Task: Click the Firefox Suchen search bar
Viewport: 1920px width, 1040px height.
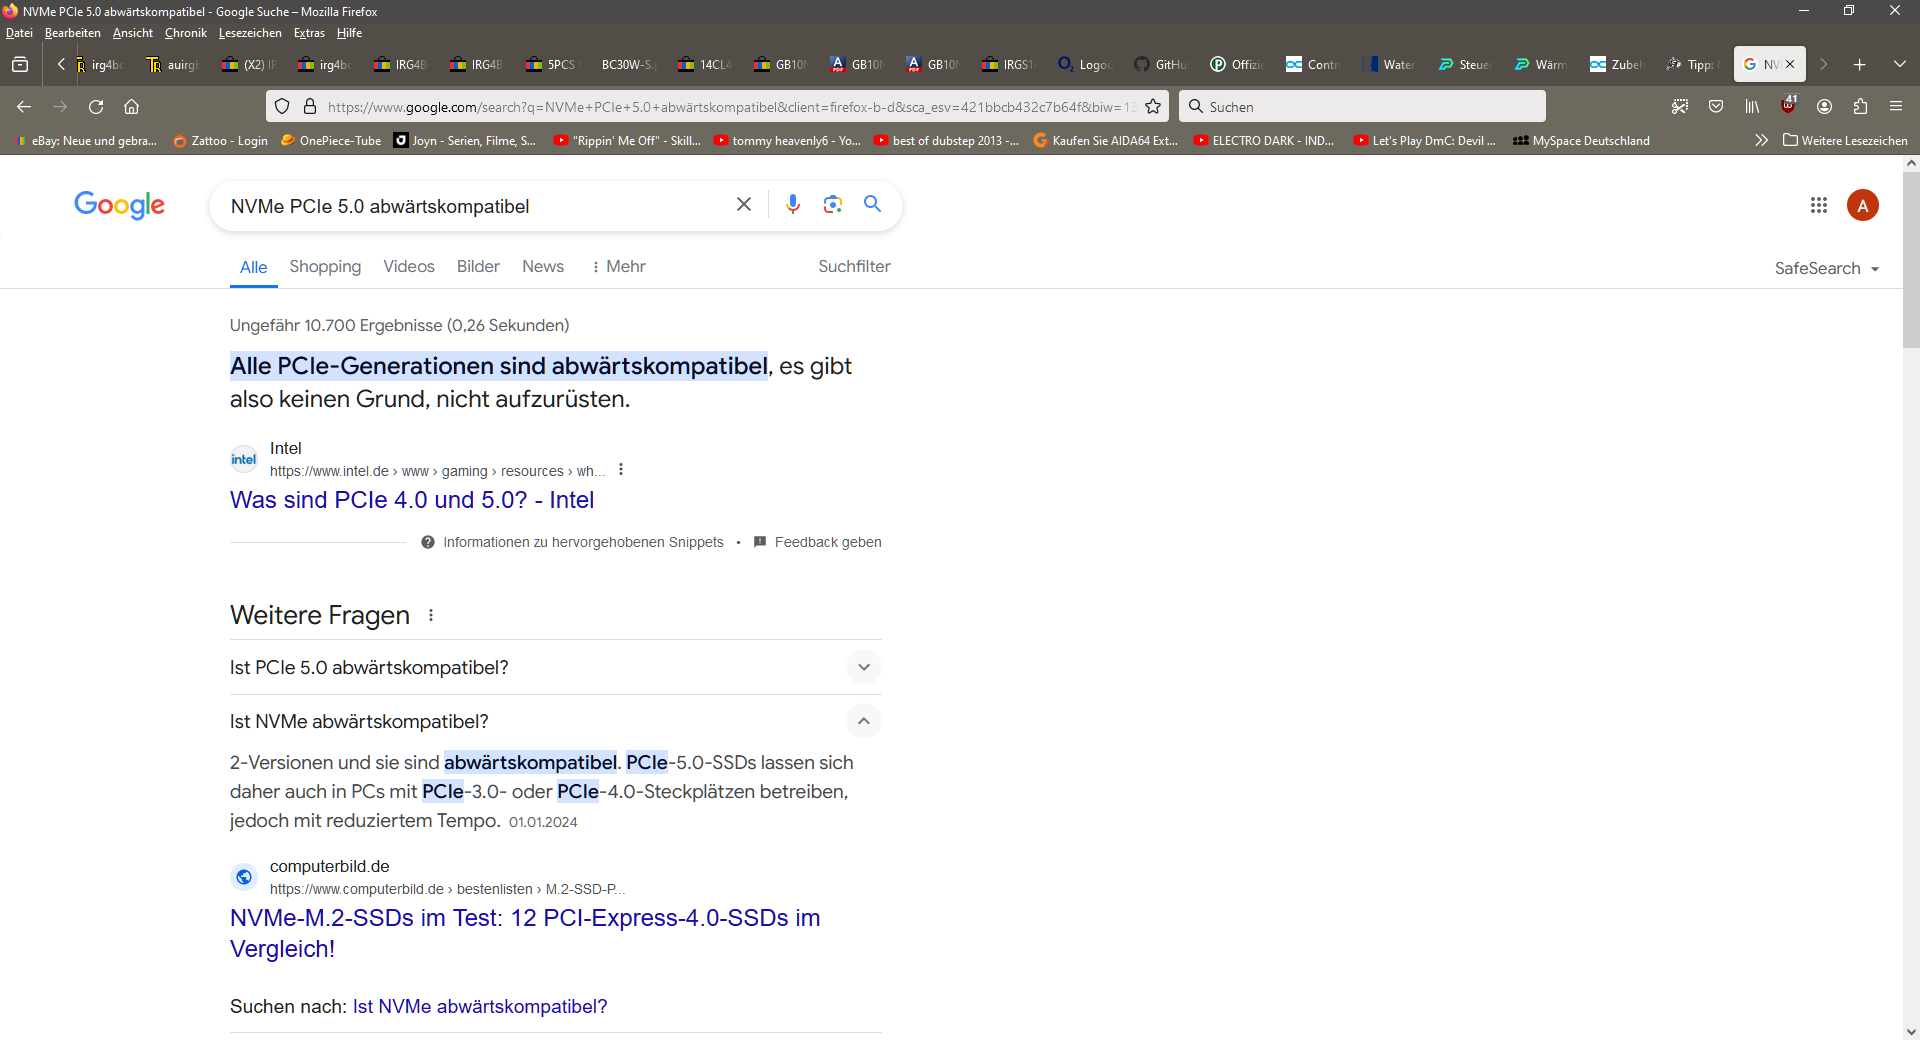Action: 1362,106
